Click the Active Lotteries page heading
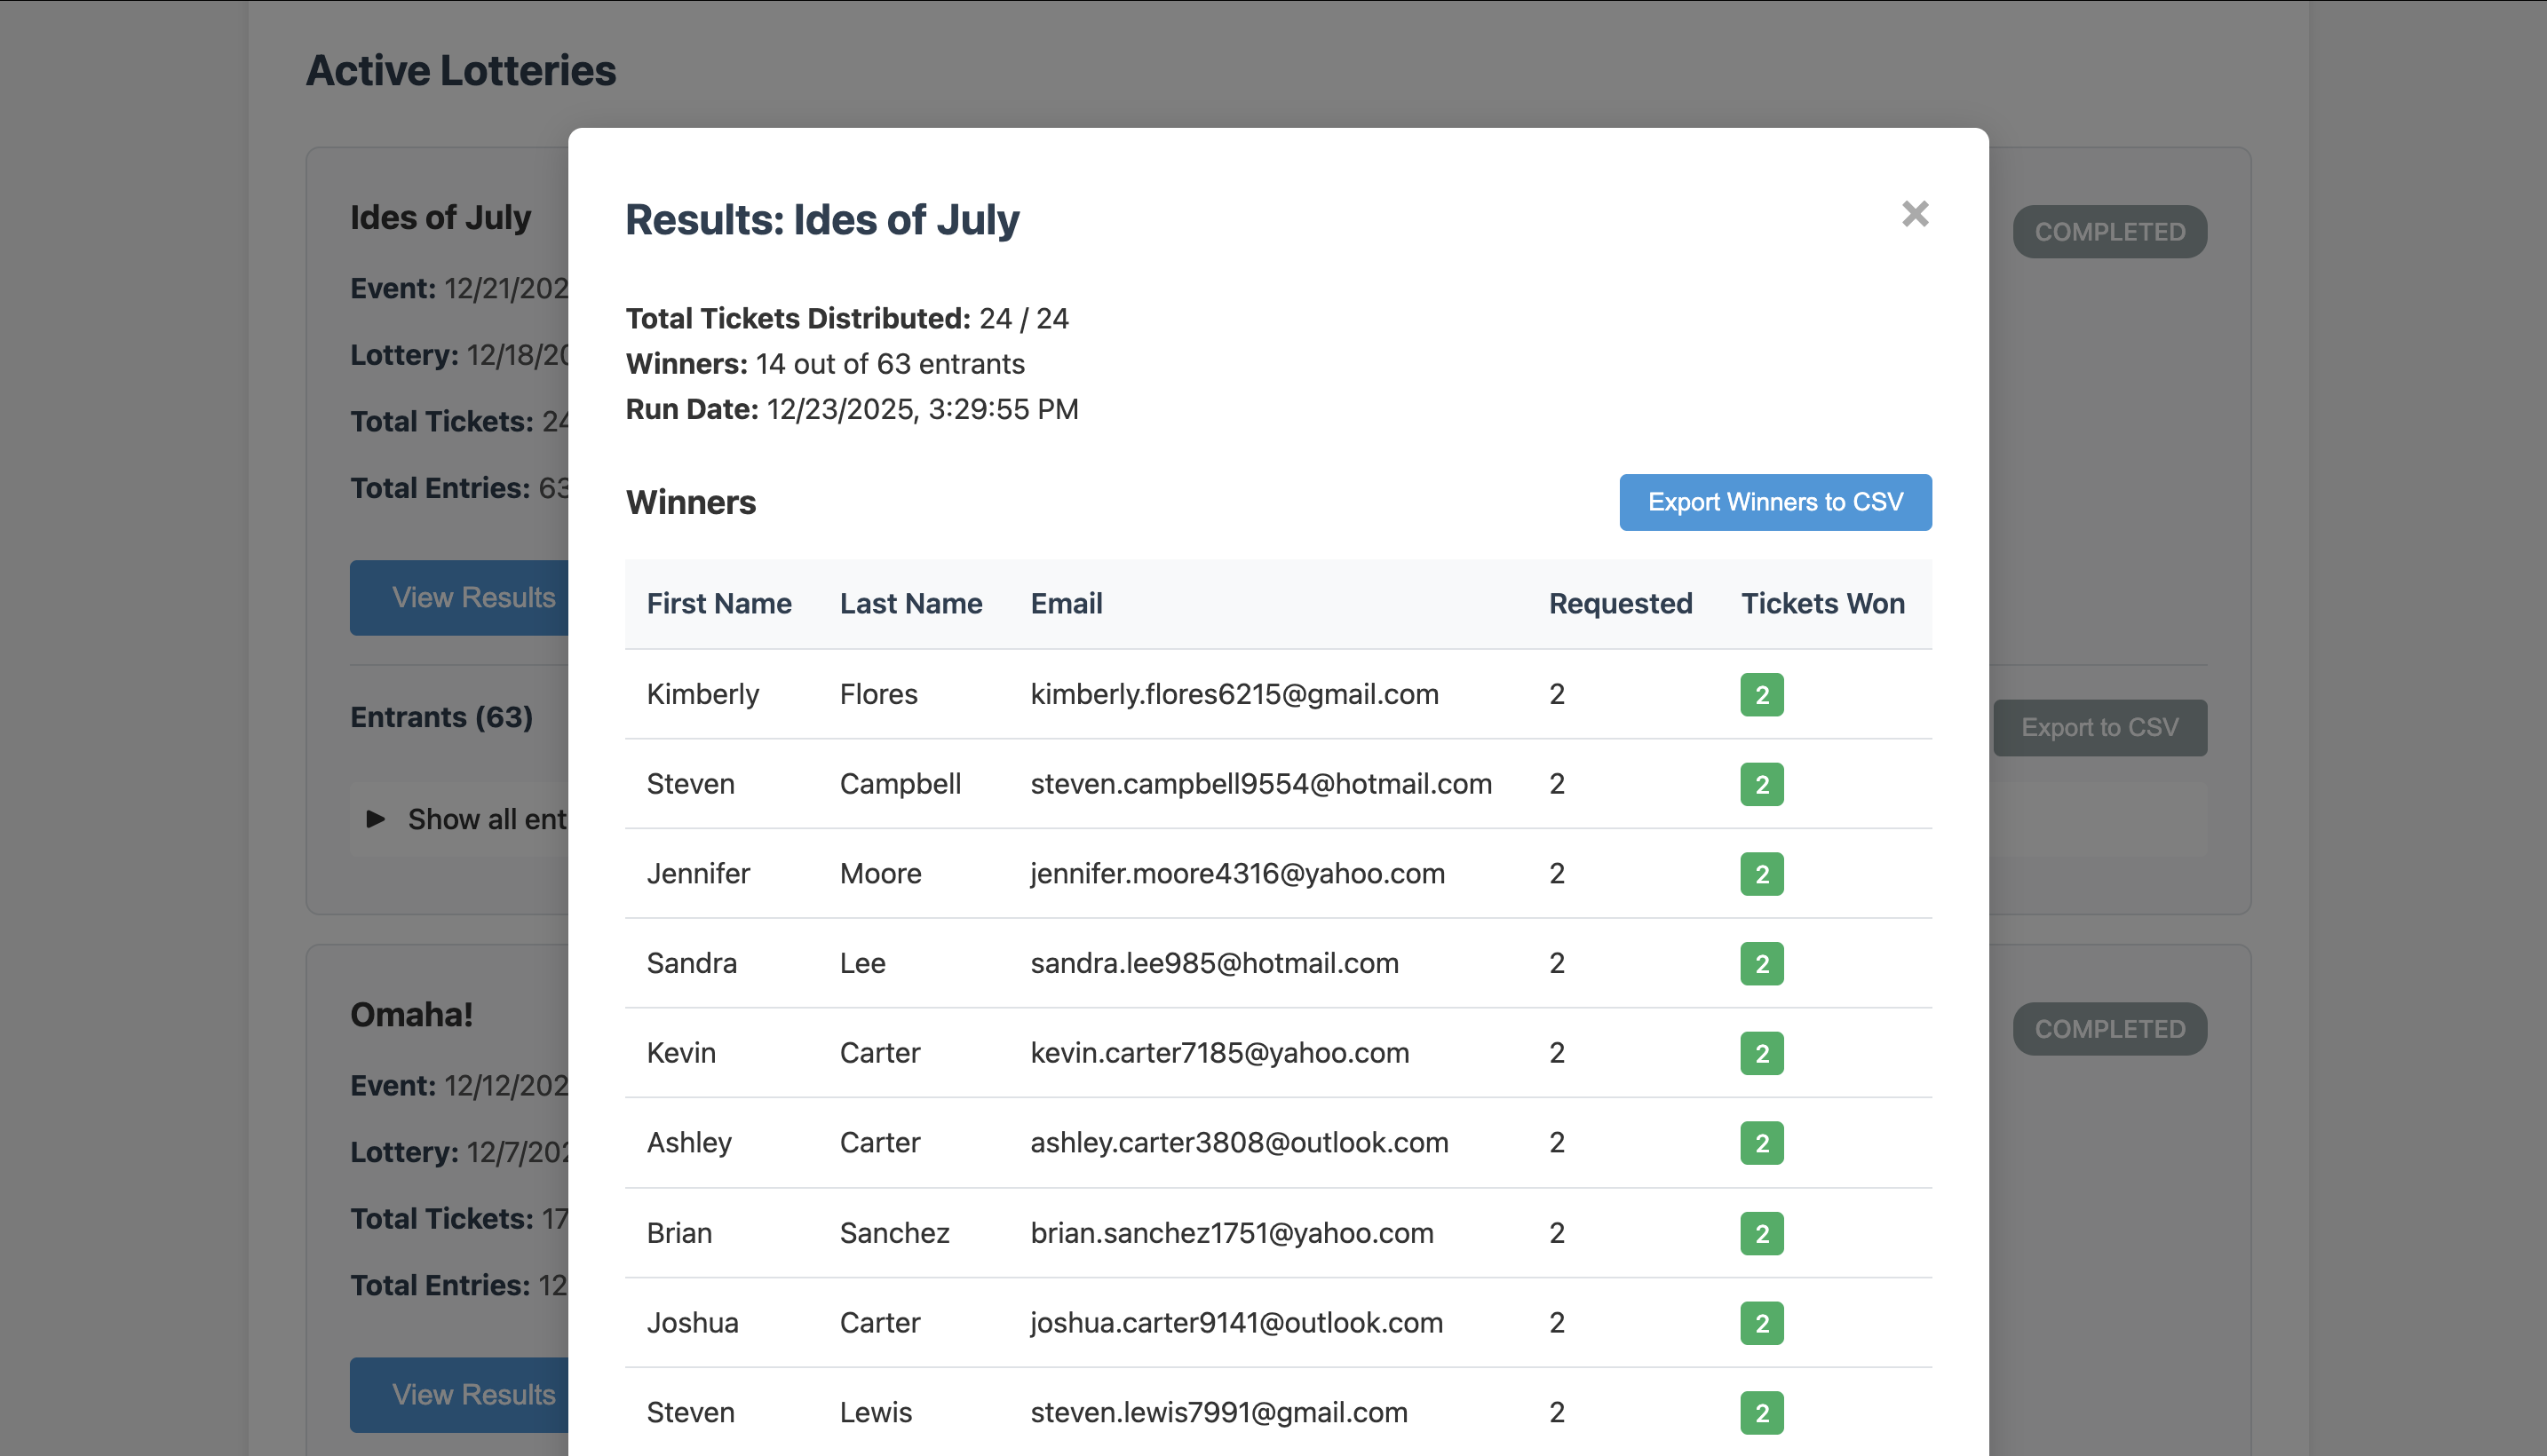Image resolution: width=2547 pixels, height=1456 pixels. (x=461, y=70)
